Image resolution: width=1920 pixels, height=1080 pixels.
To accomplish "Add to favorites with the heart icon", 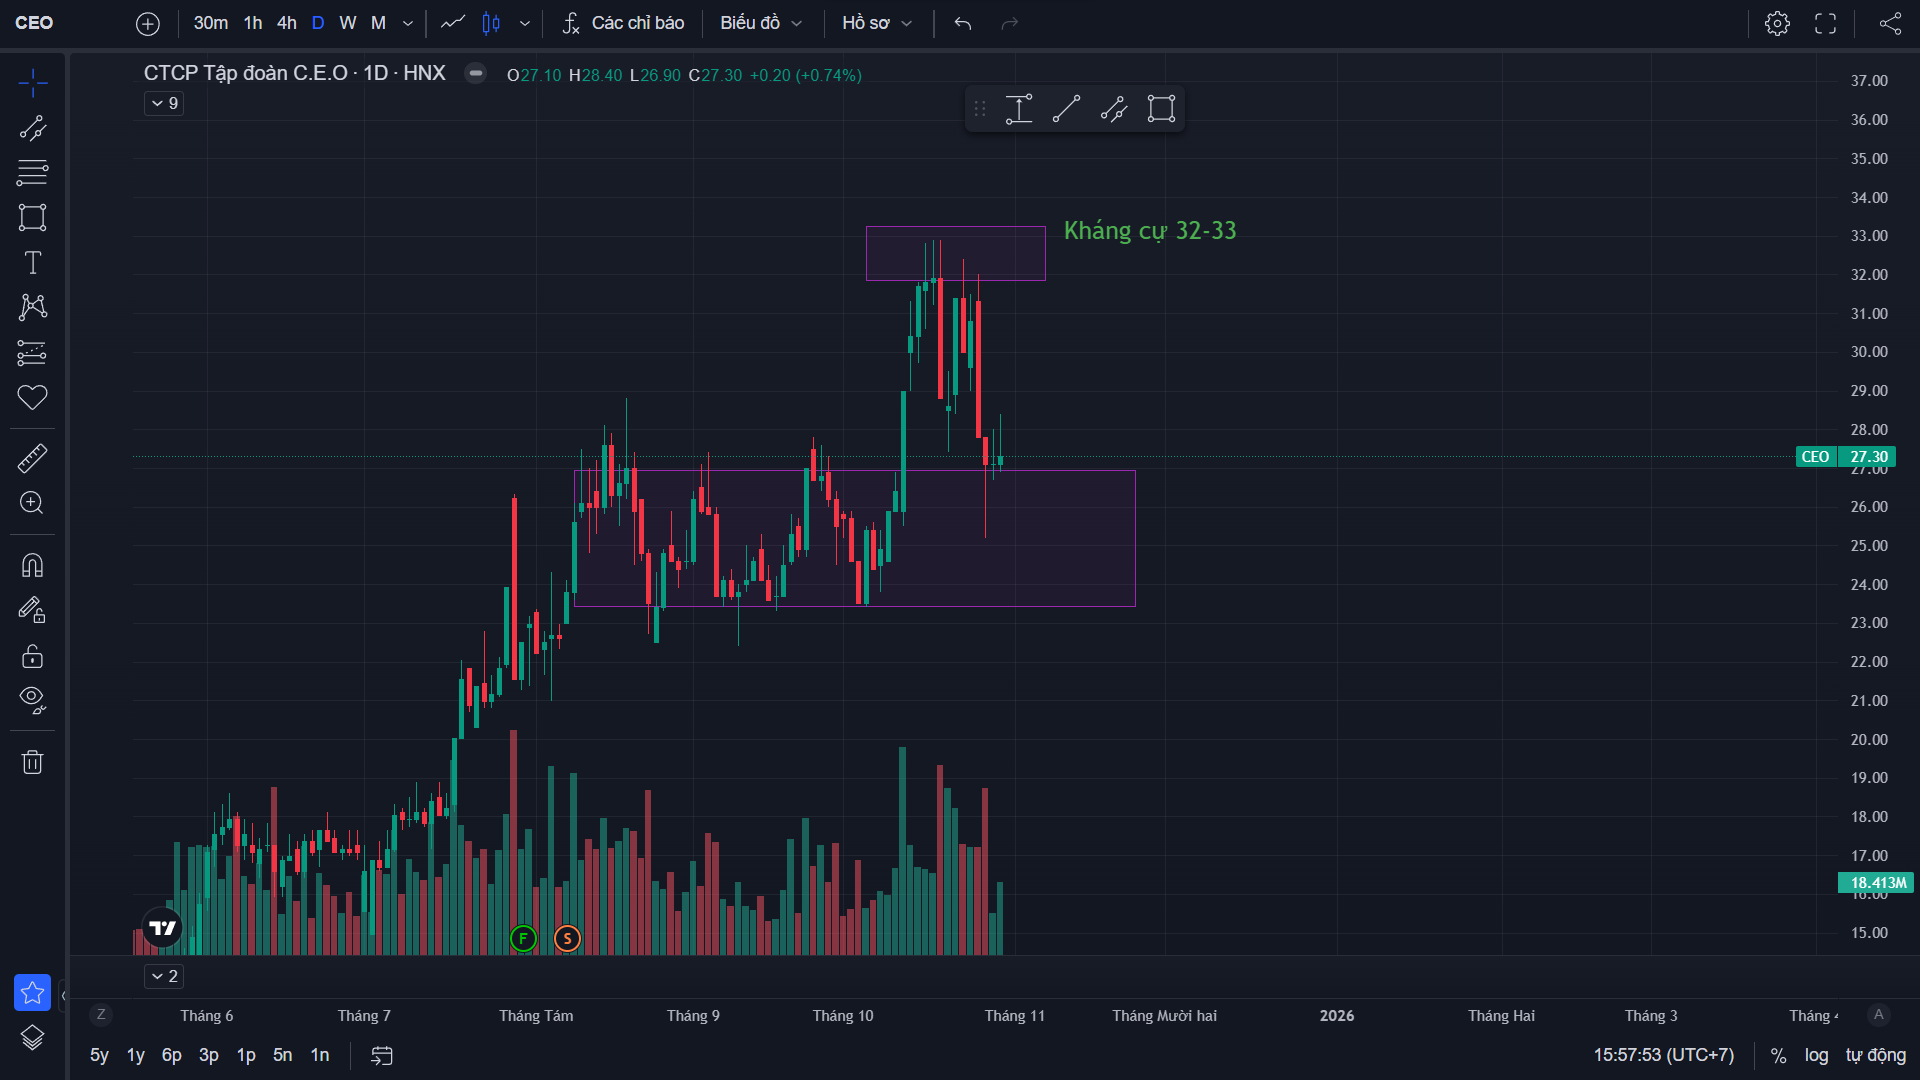I will pos(32,397).
